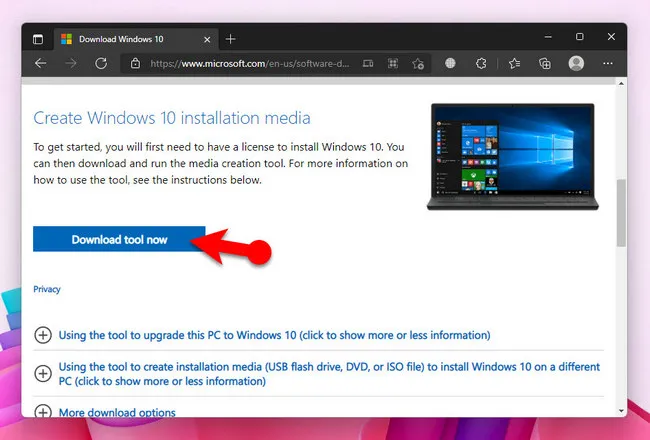
Task: Click the 'Create Windows 10 installation media' heading
Action: (x=172, y=118)
